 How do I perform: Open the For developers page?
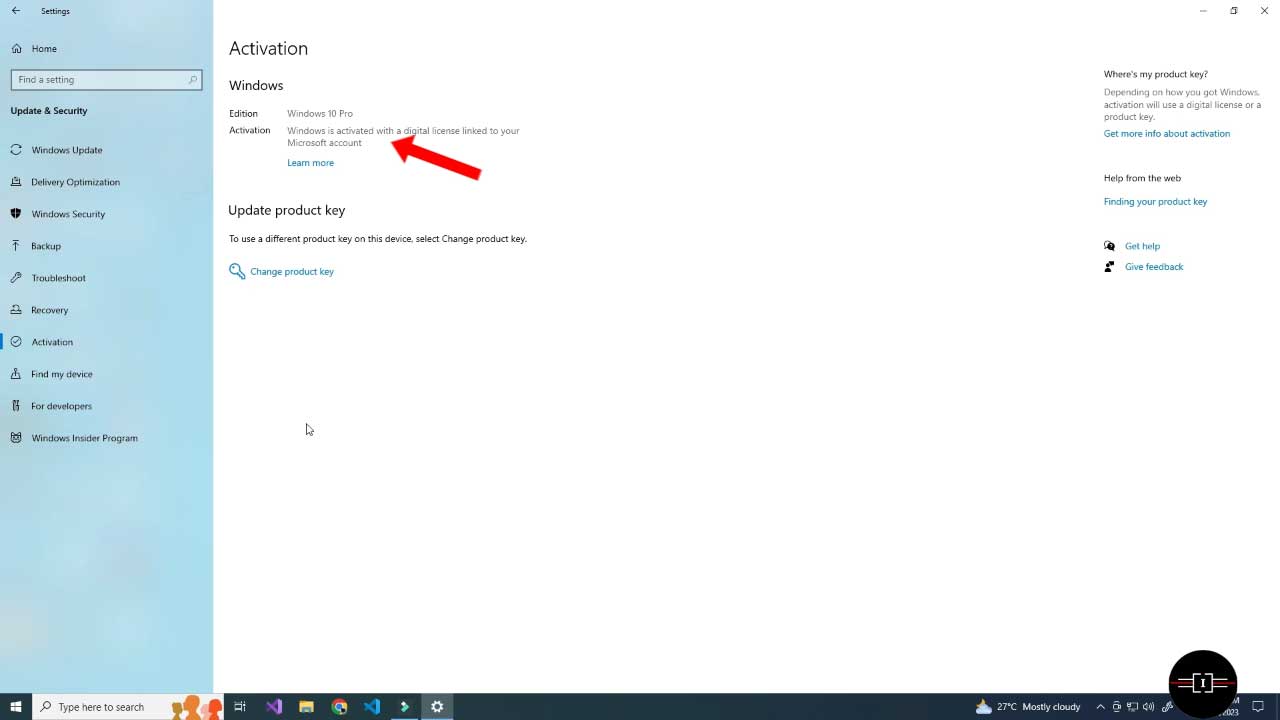pos(61,406)
